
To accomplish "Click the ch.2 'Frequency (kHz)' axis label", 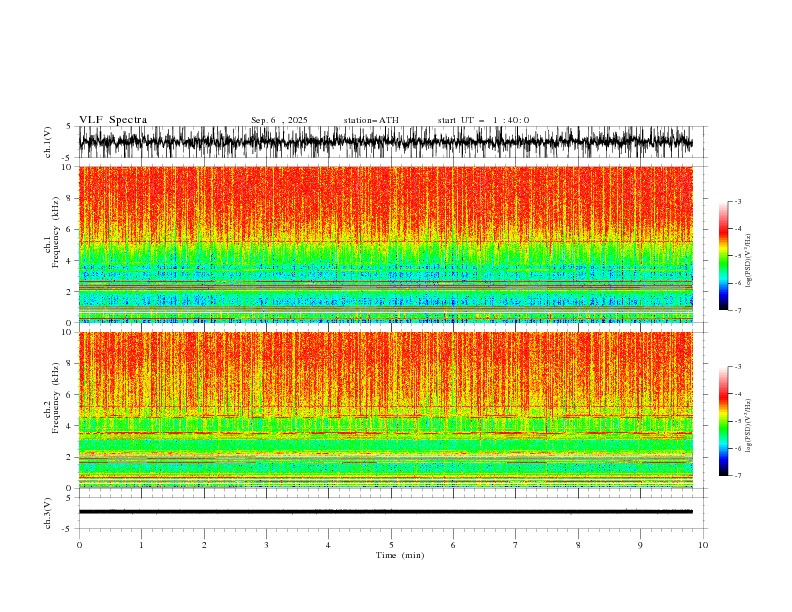I will coord(56,397).
